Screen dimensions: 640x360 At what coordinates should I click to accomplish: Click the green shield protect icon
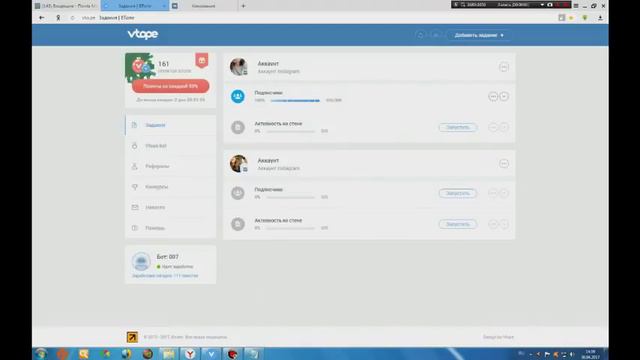[x=584, y=18]
